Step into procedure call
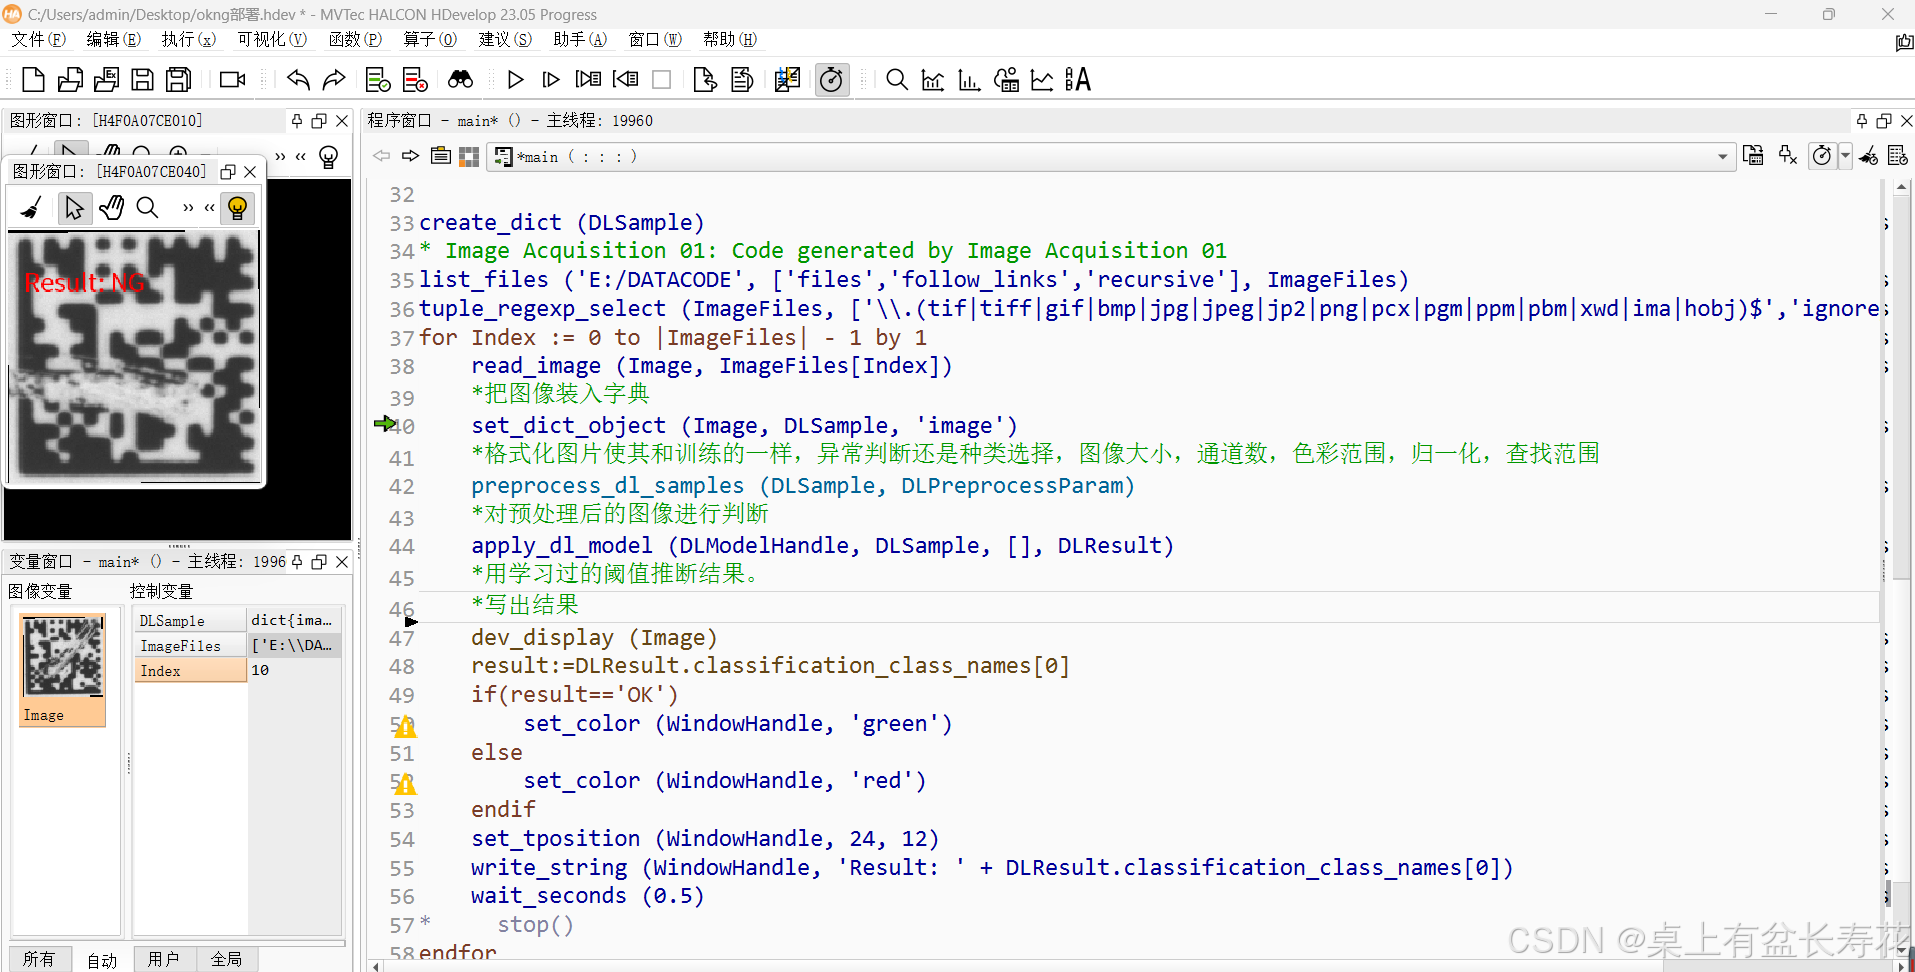The width and height of the screenshot is (1915, 972). coord(588,80)
